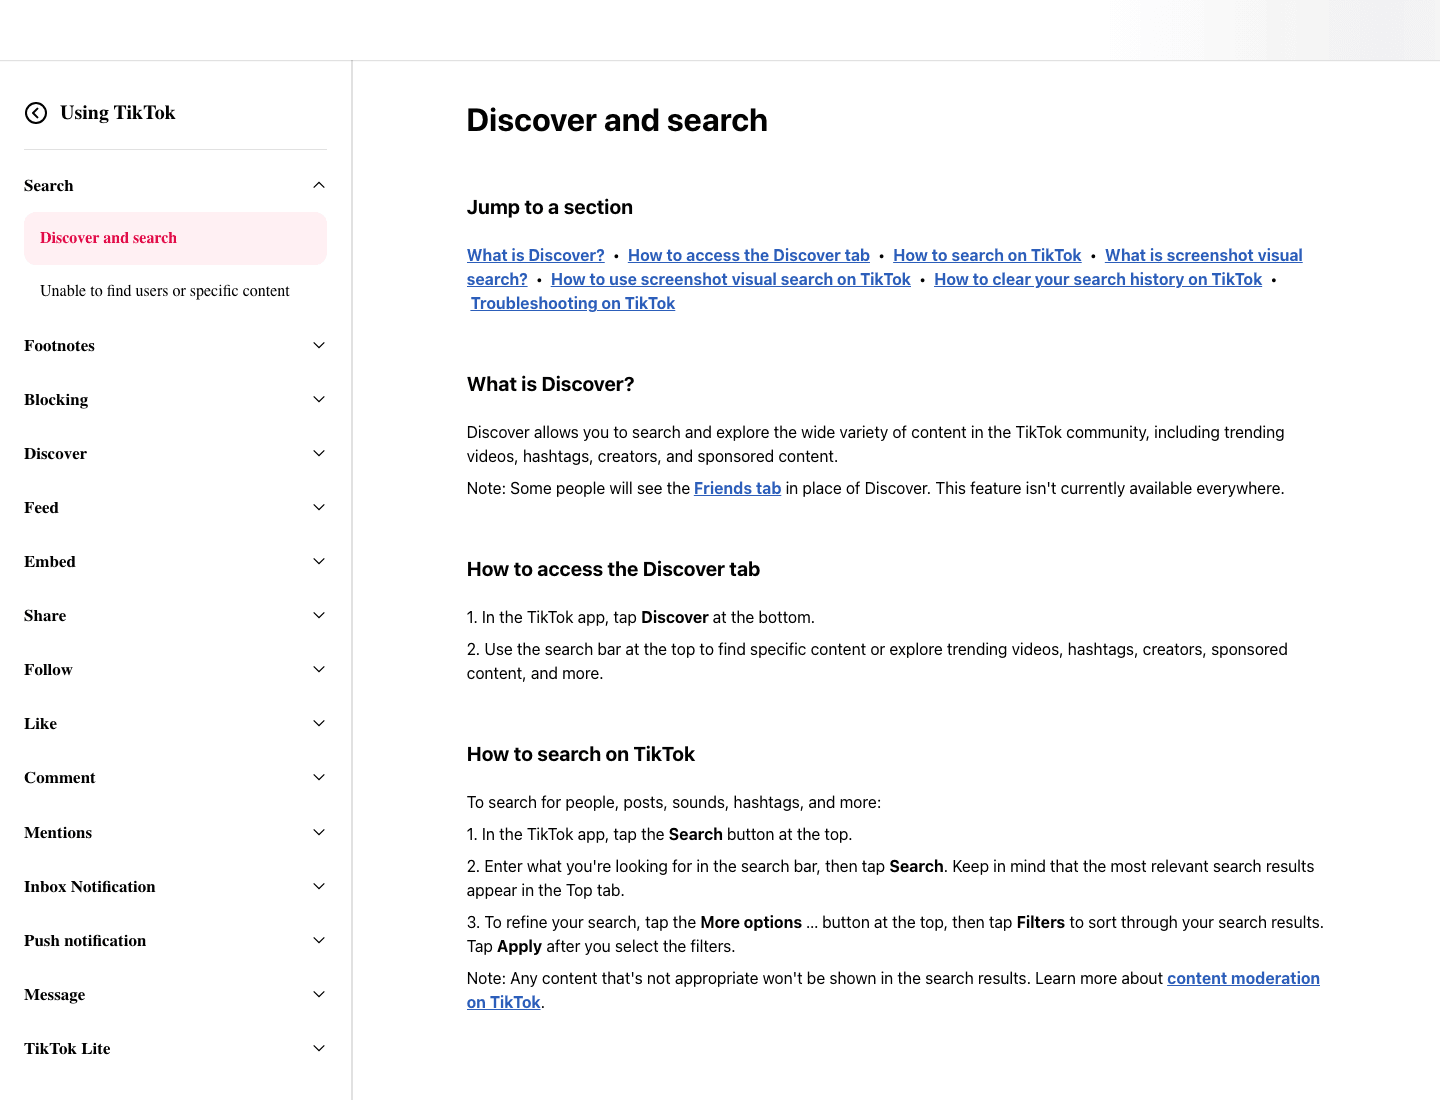Click the How to search on TikTok heading
The width and height of the screenshot is (1440, 1100).
(581, 754)
